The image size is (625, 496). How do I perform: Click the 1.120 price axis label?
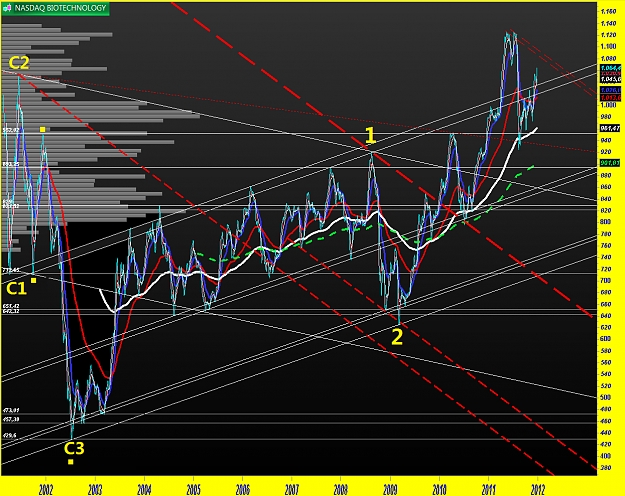(608, 35)
